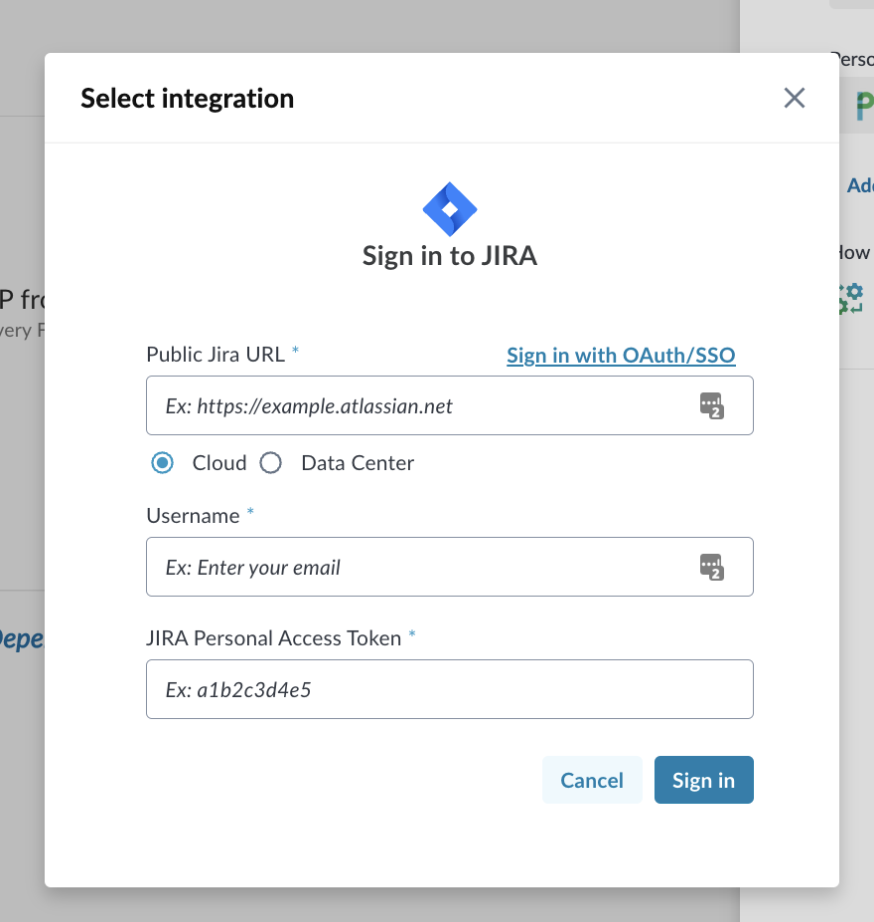Screen dimensions: 874x922
Task: Click the Select integration title text
Action: tap(187, 98)
